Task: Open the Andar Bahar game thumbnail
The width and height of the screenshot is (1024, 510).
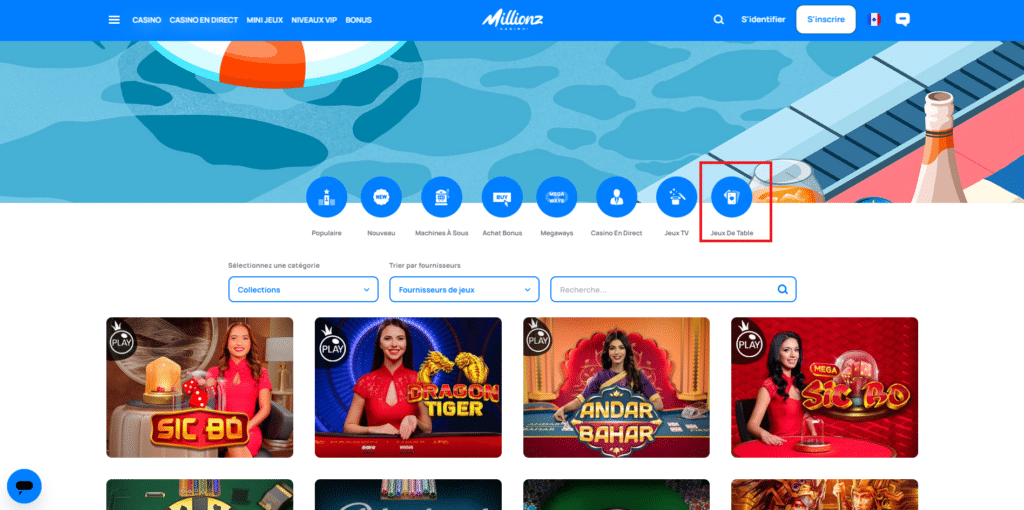Action: pyautogui.click(x=616, y=387)
